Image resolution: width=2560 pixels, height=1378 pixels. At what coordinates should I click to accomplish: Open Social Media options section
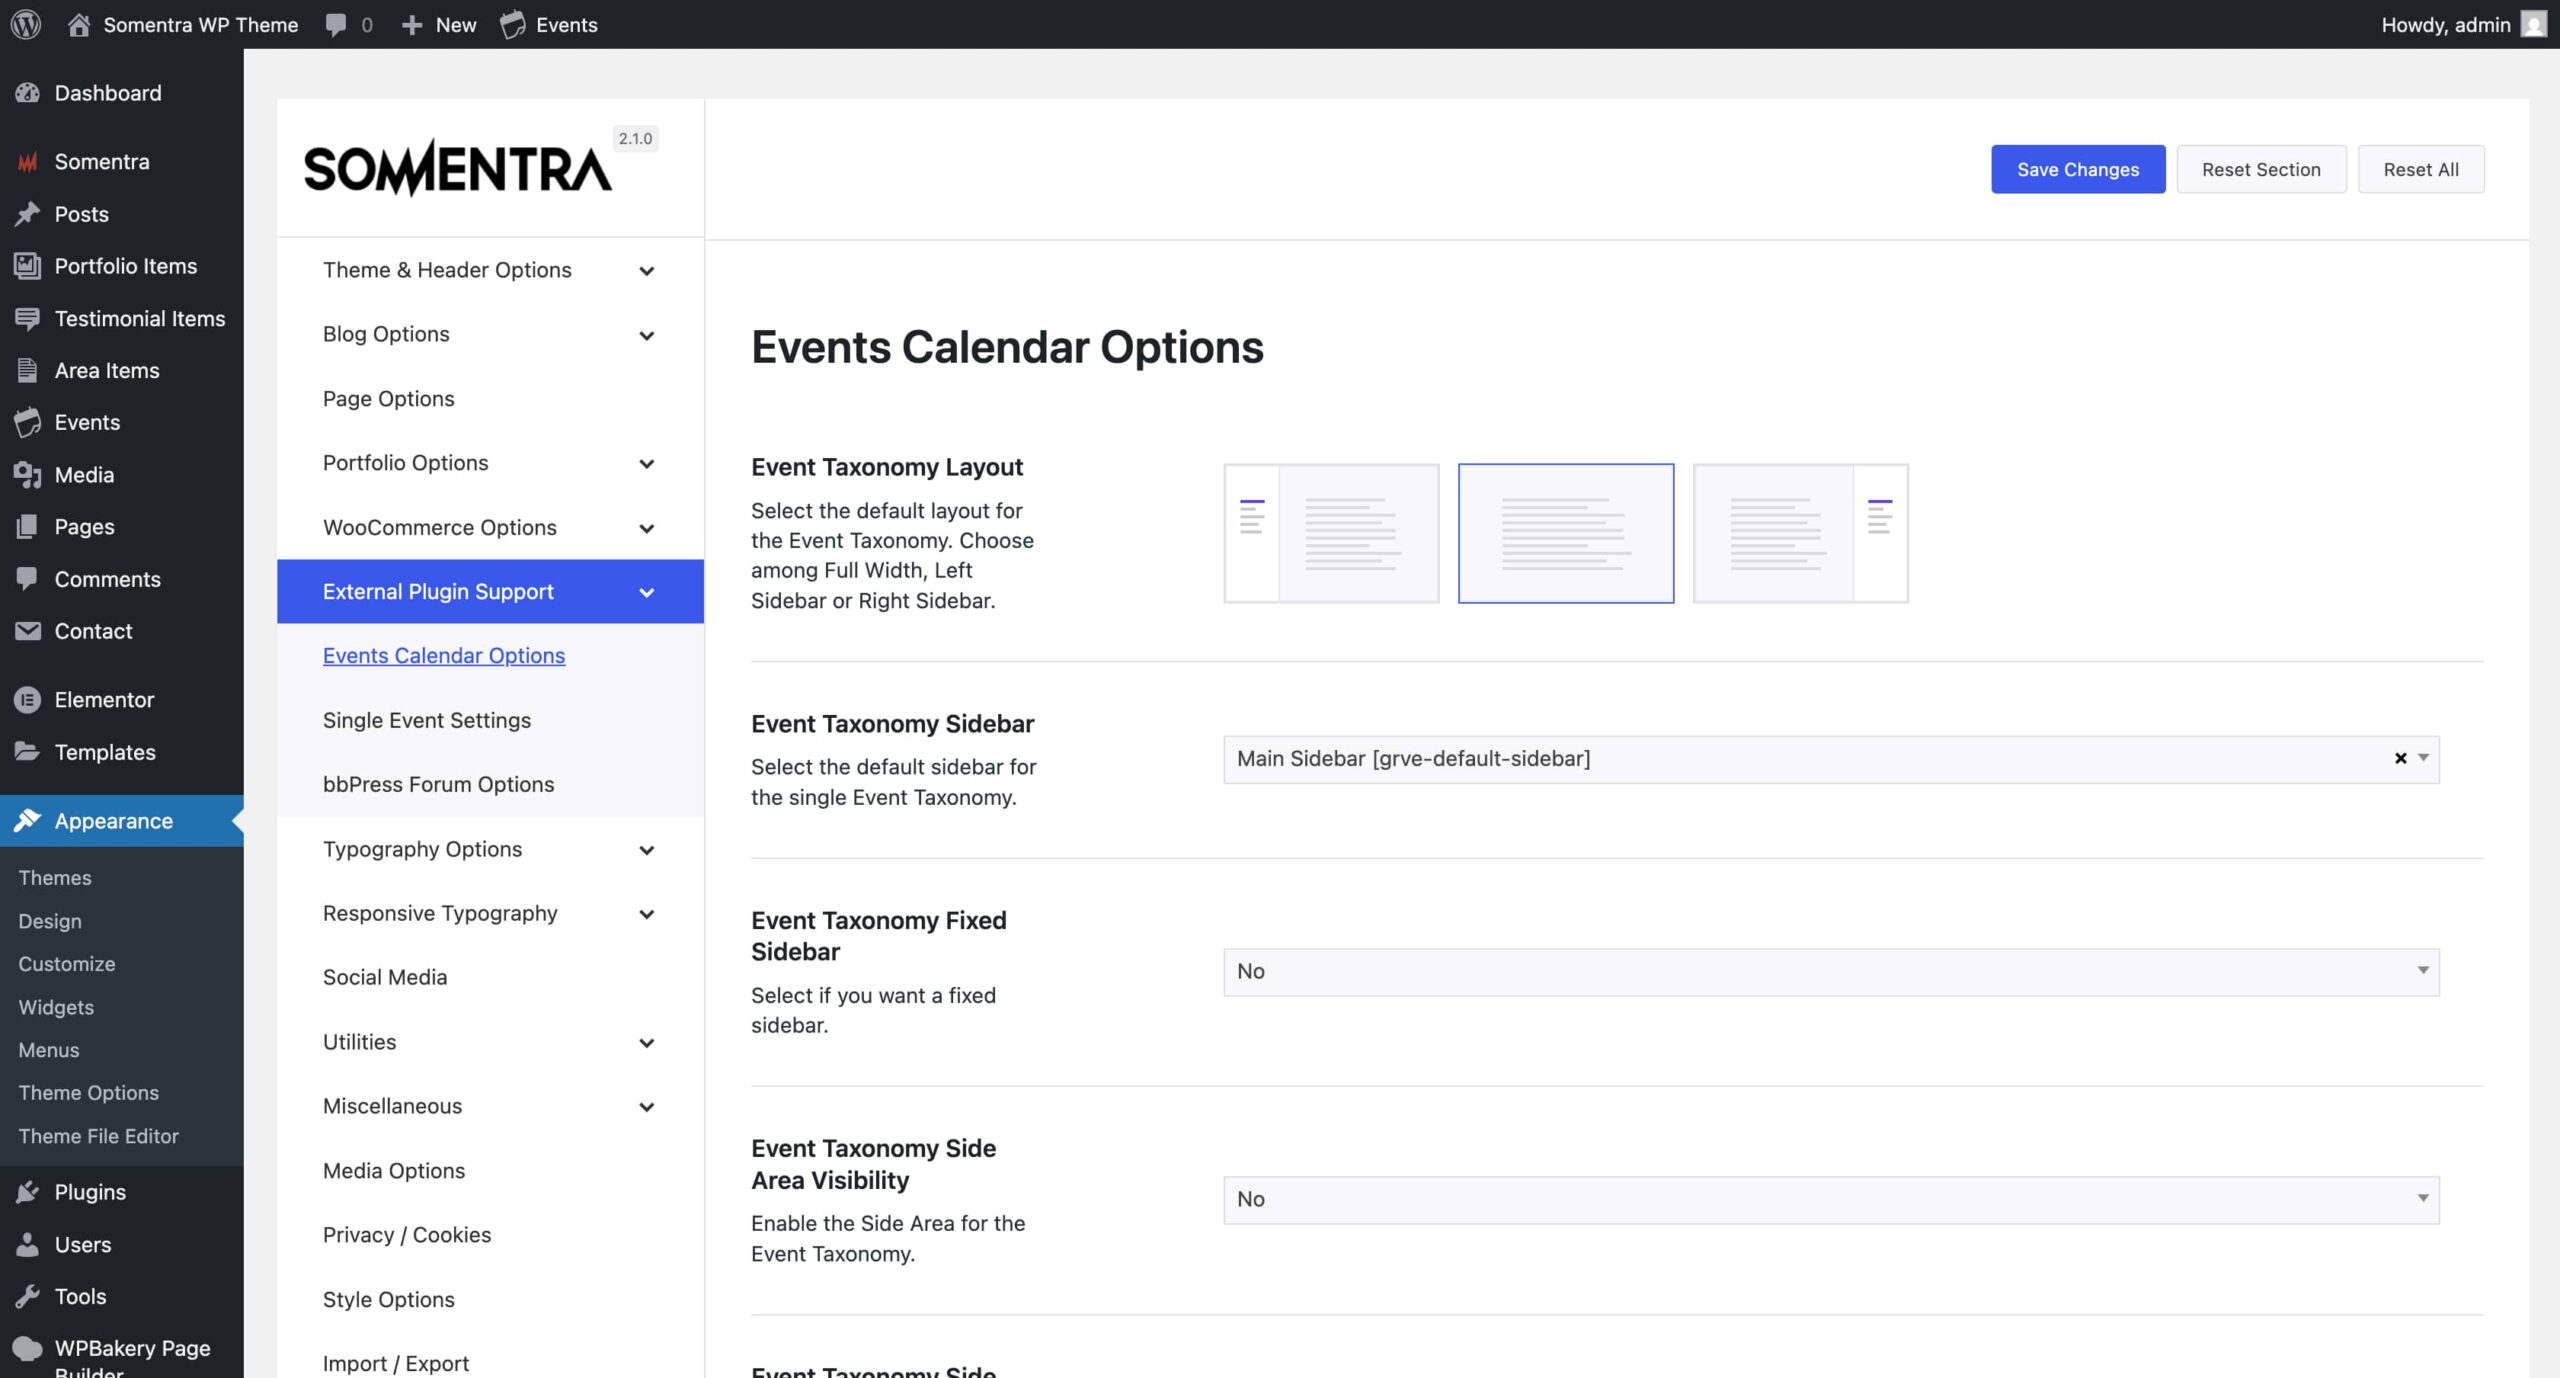click(x=385, y=977)
